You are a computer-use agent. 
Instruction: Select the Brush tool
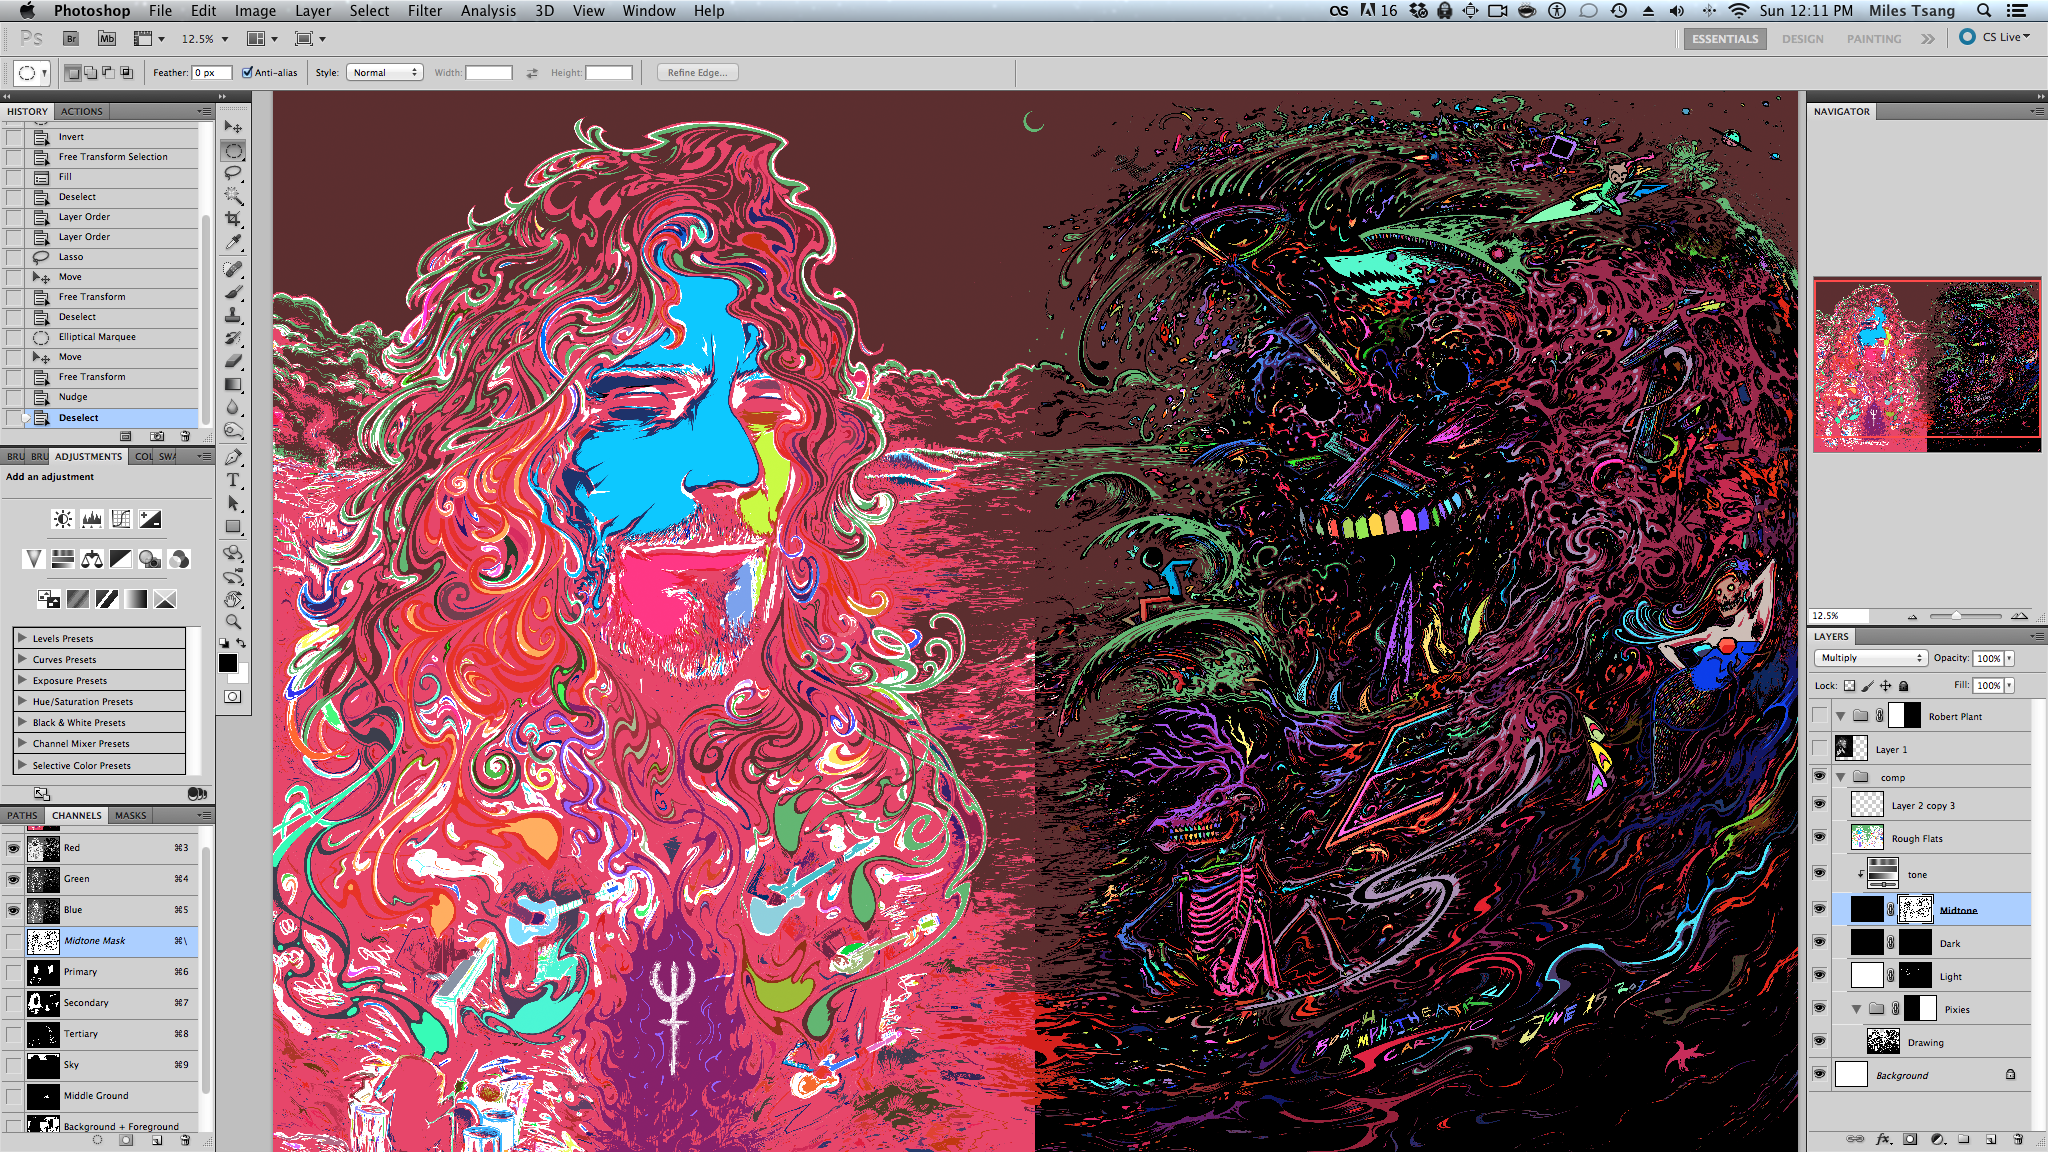pyautogui.click(x=233, y=292)
